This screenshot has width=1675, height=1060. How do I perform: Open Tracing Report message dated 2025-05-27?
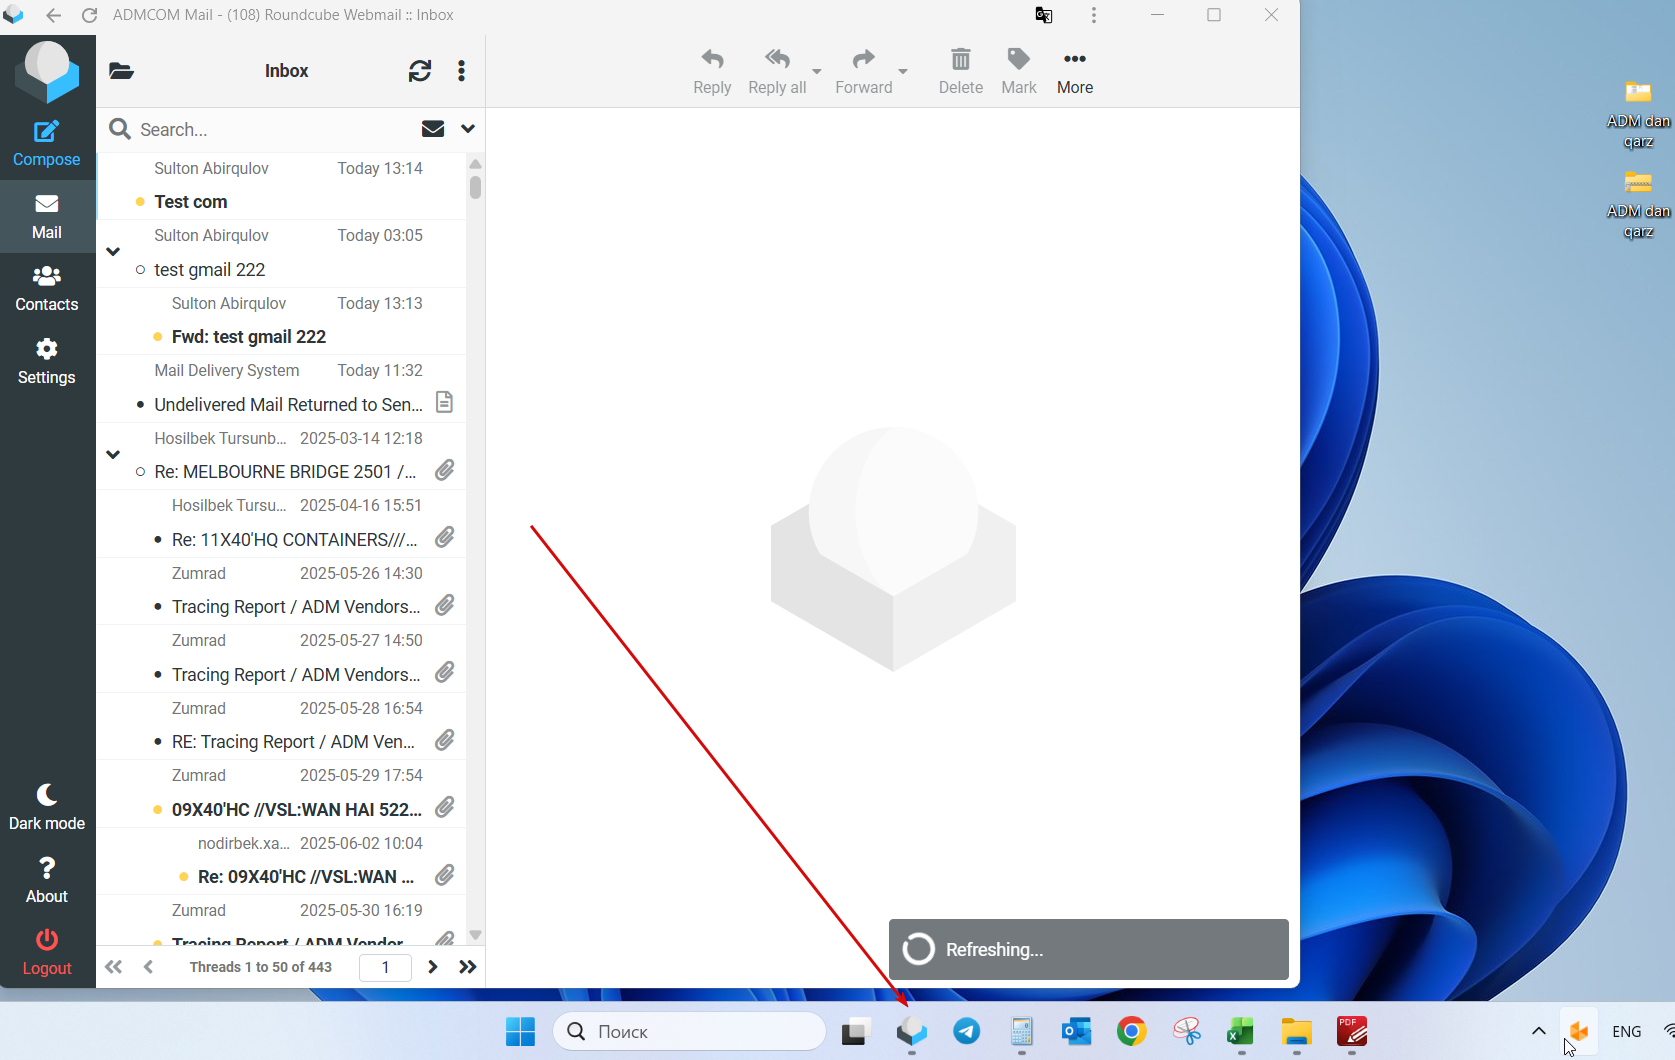pos(281,658)
